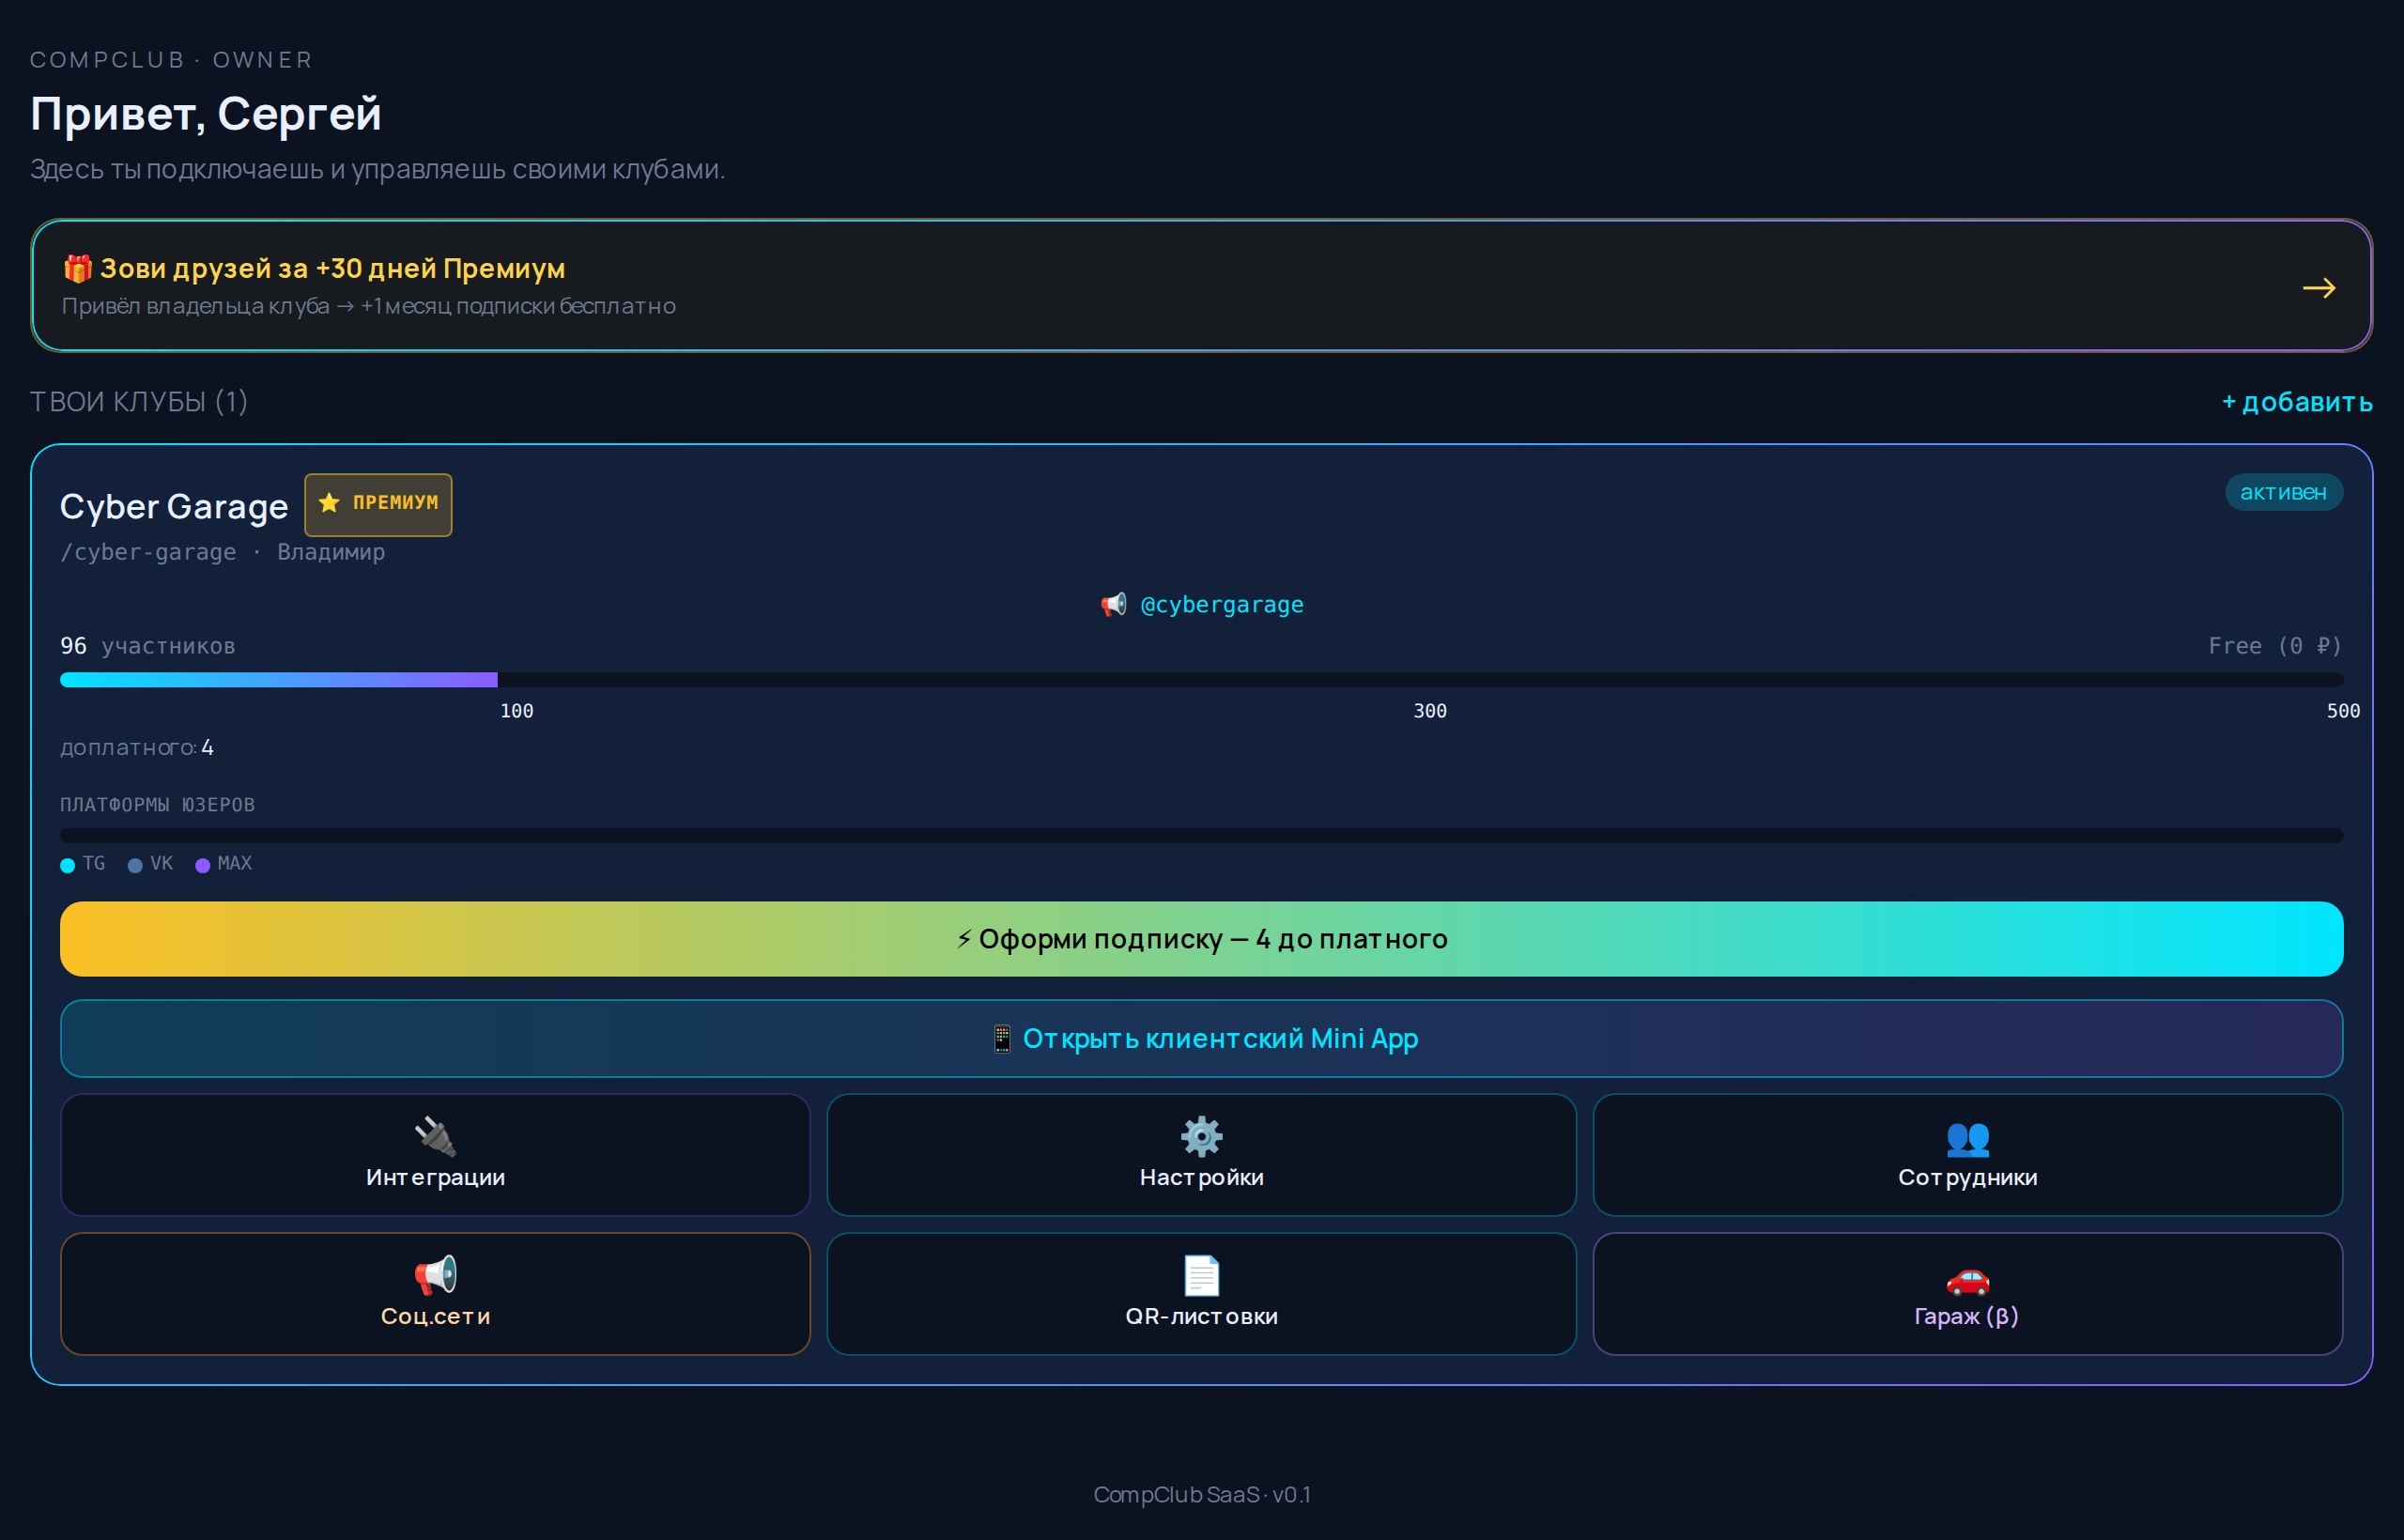Click the /cyber-garage · Владимир subtitle
Screen dimensions: 2404x1540
tap(222, 552)
